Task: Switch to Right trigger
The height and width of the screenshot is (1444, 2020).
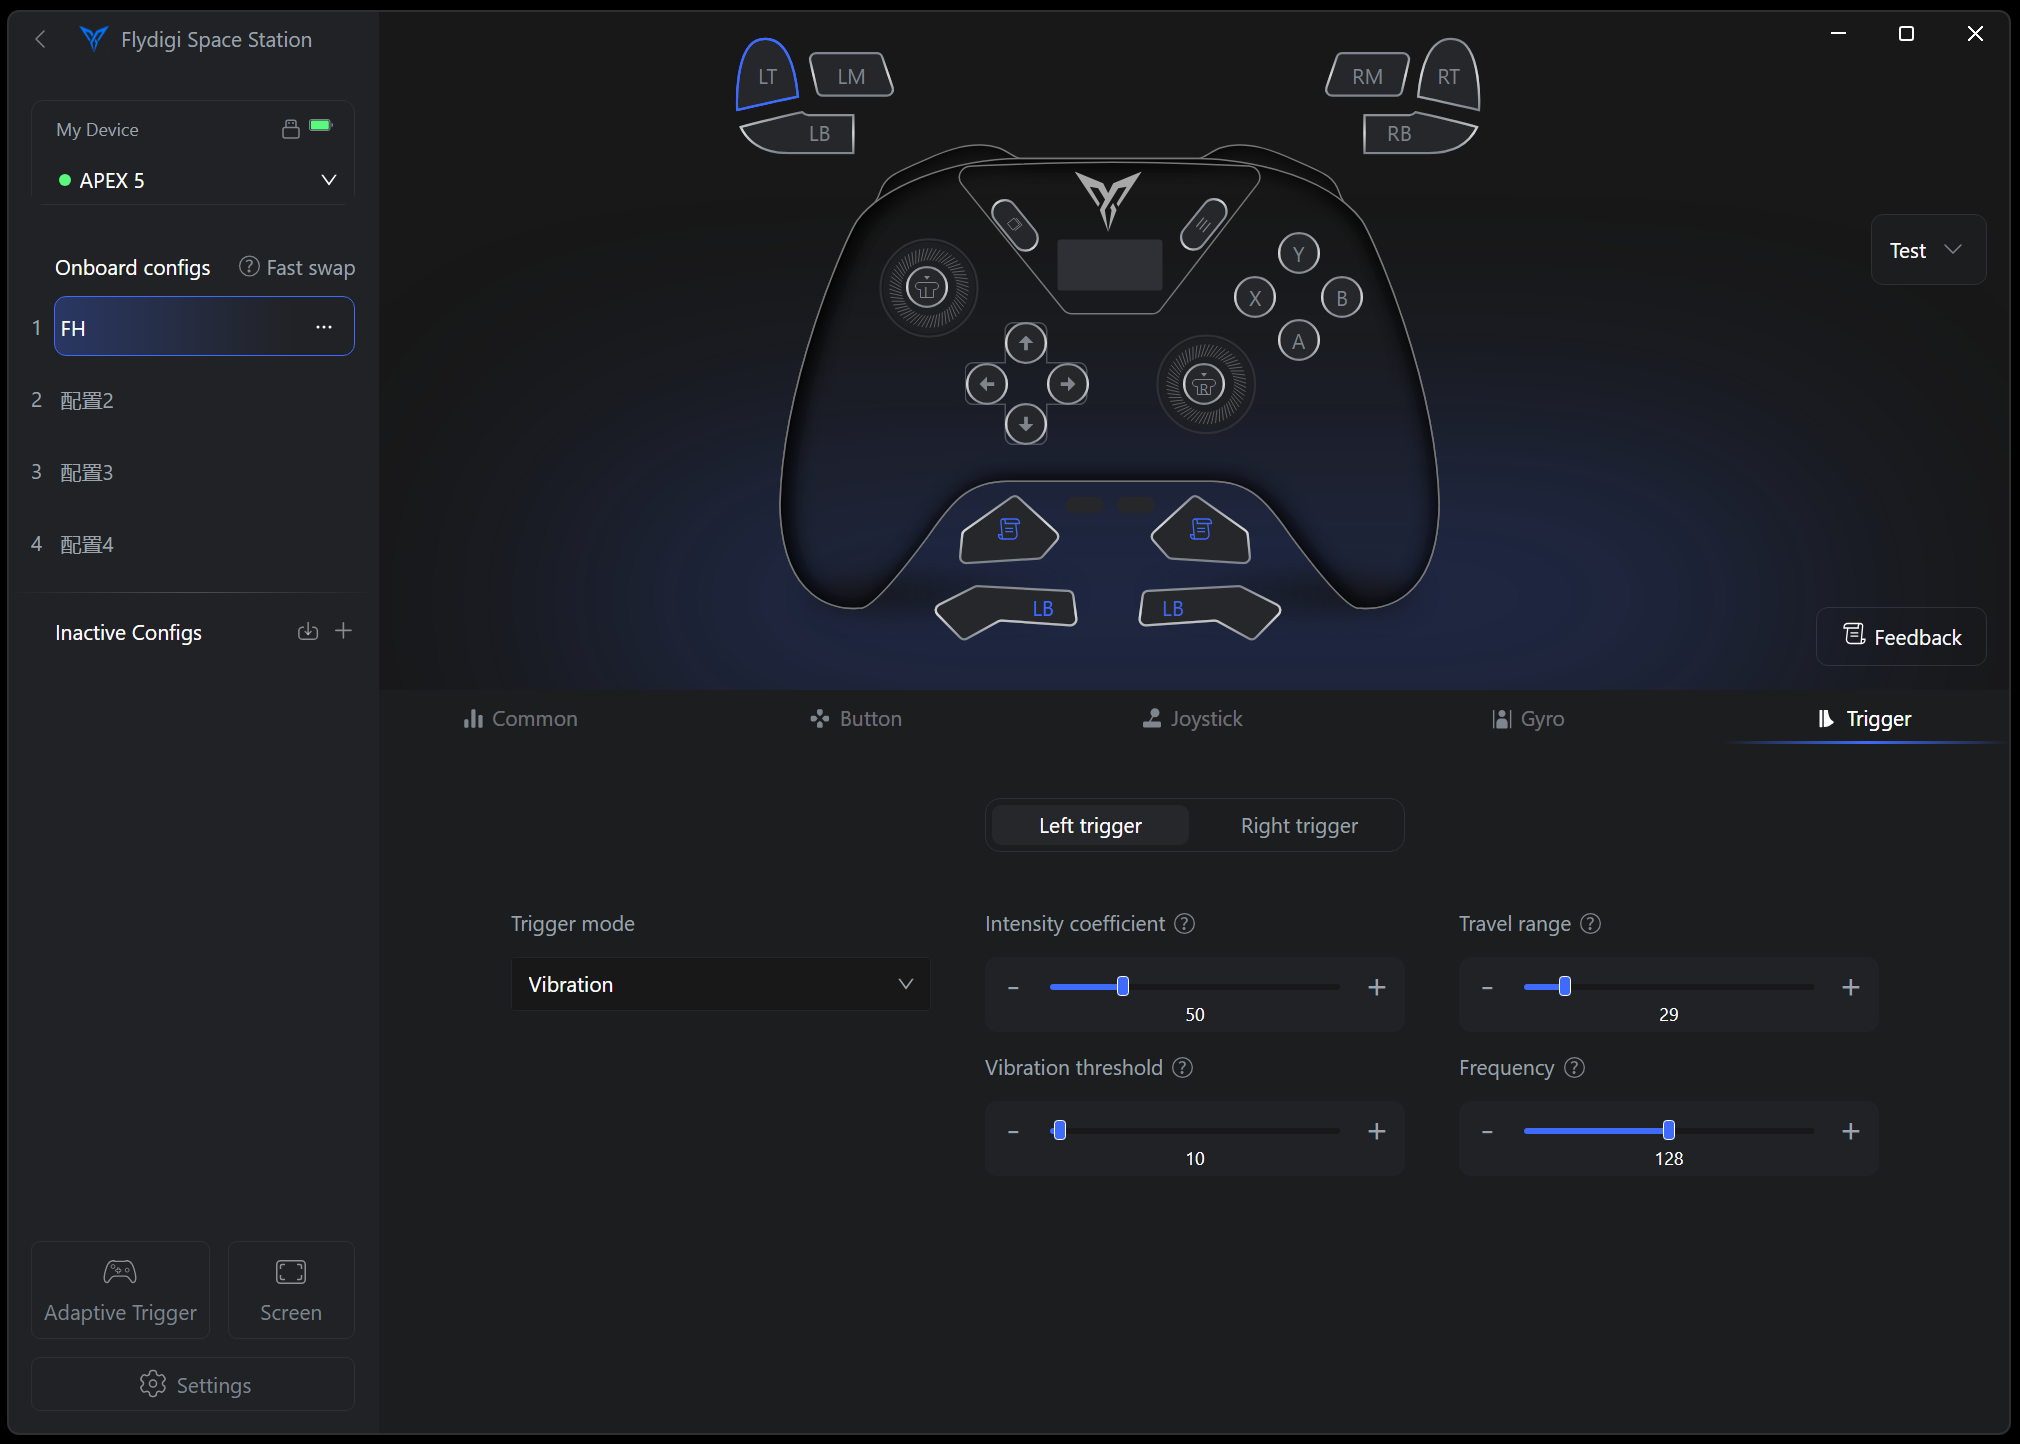Action: [1298, 826]
